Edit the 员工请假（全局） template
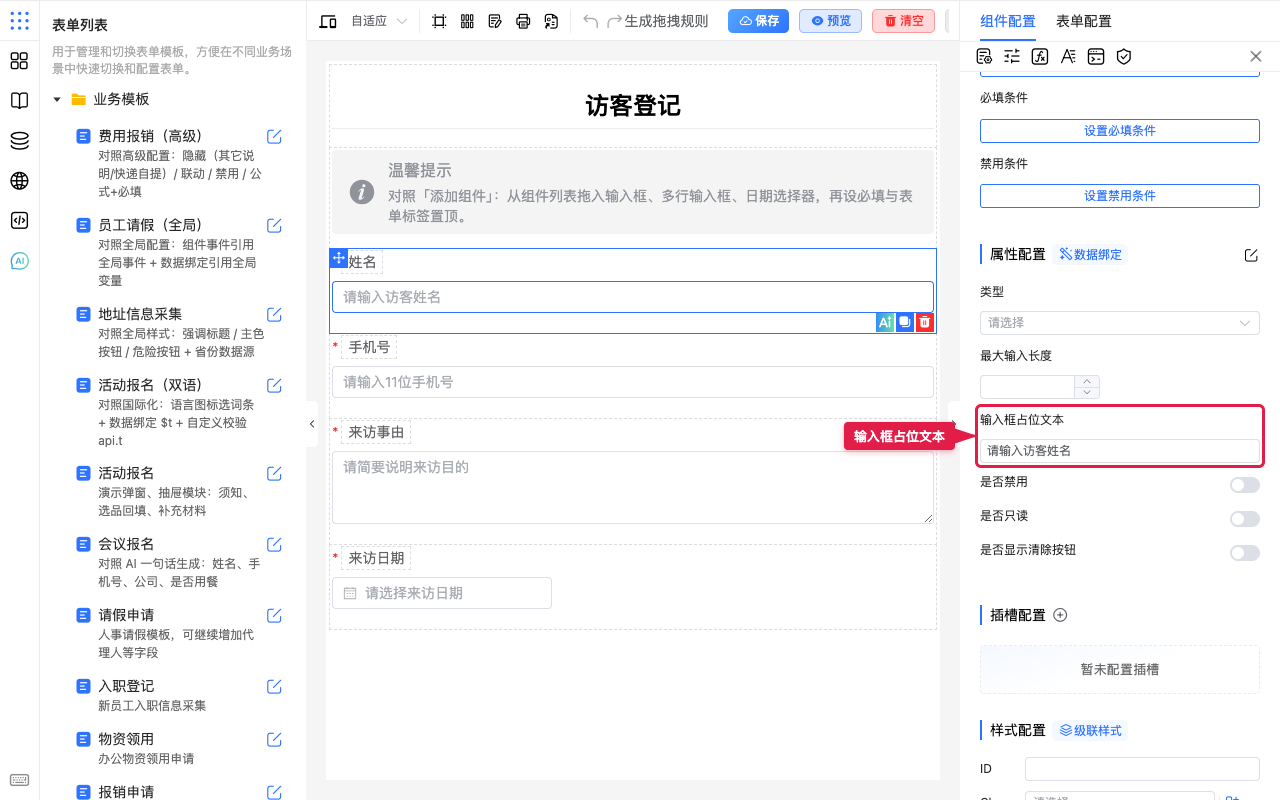This screenshot has height=800, width=1280. click(x=274, y=225)
